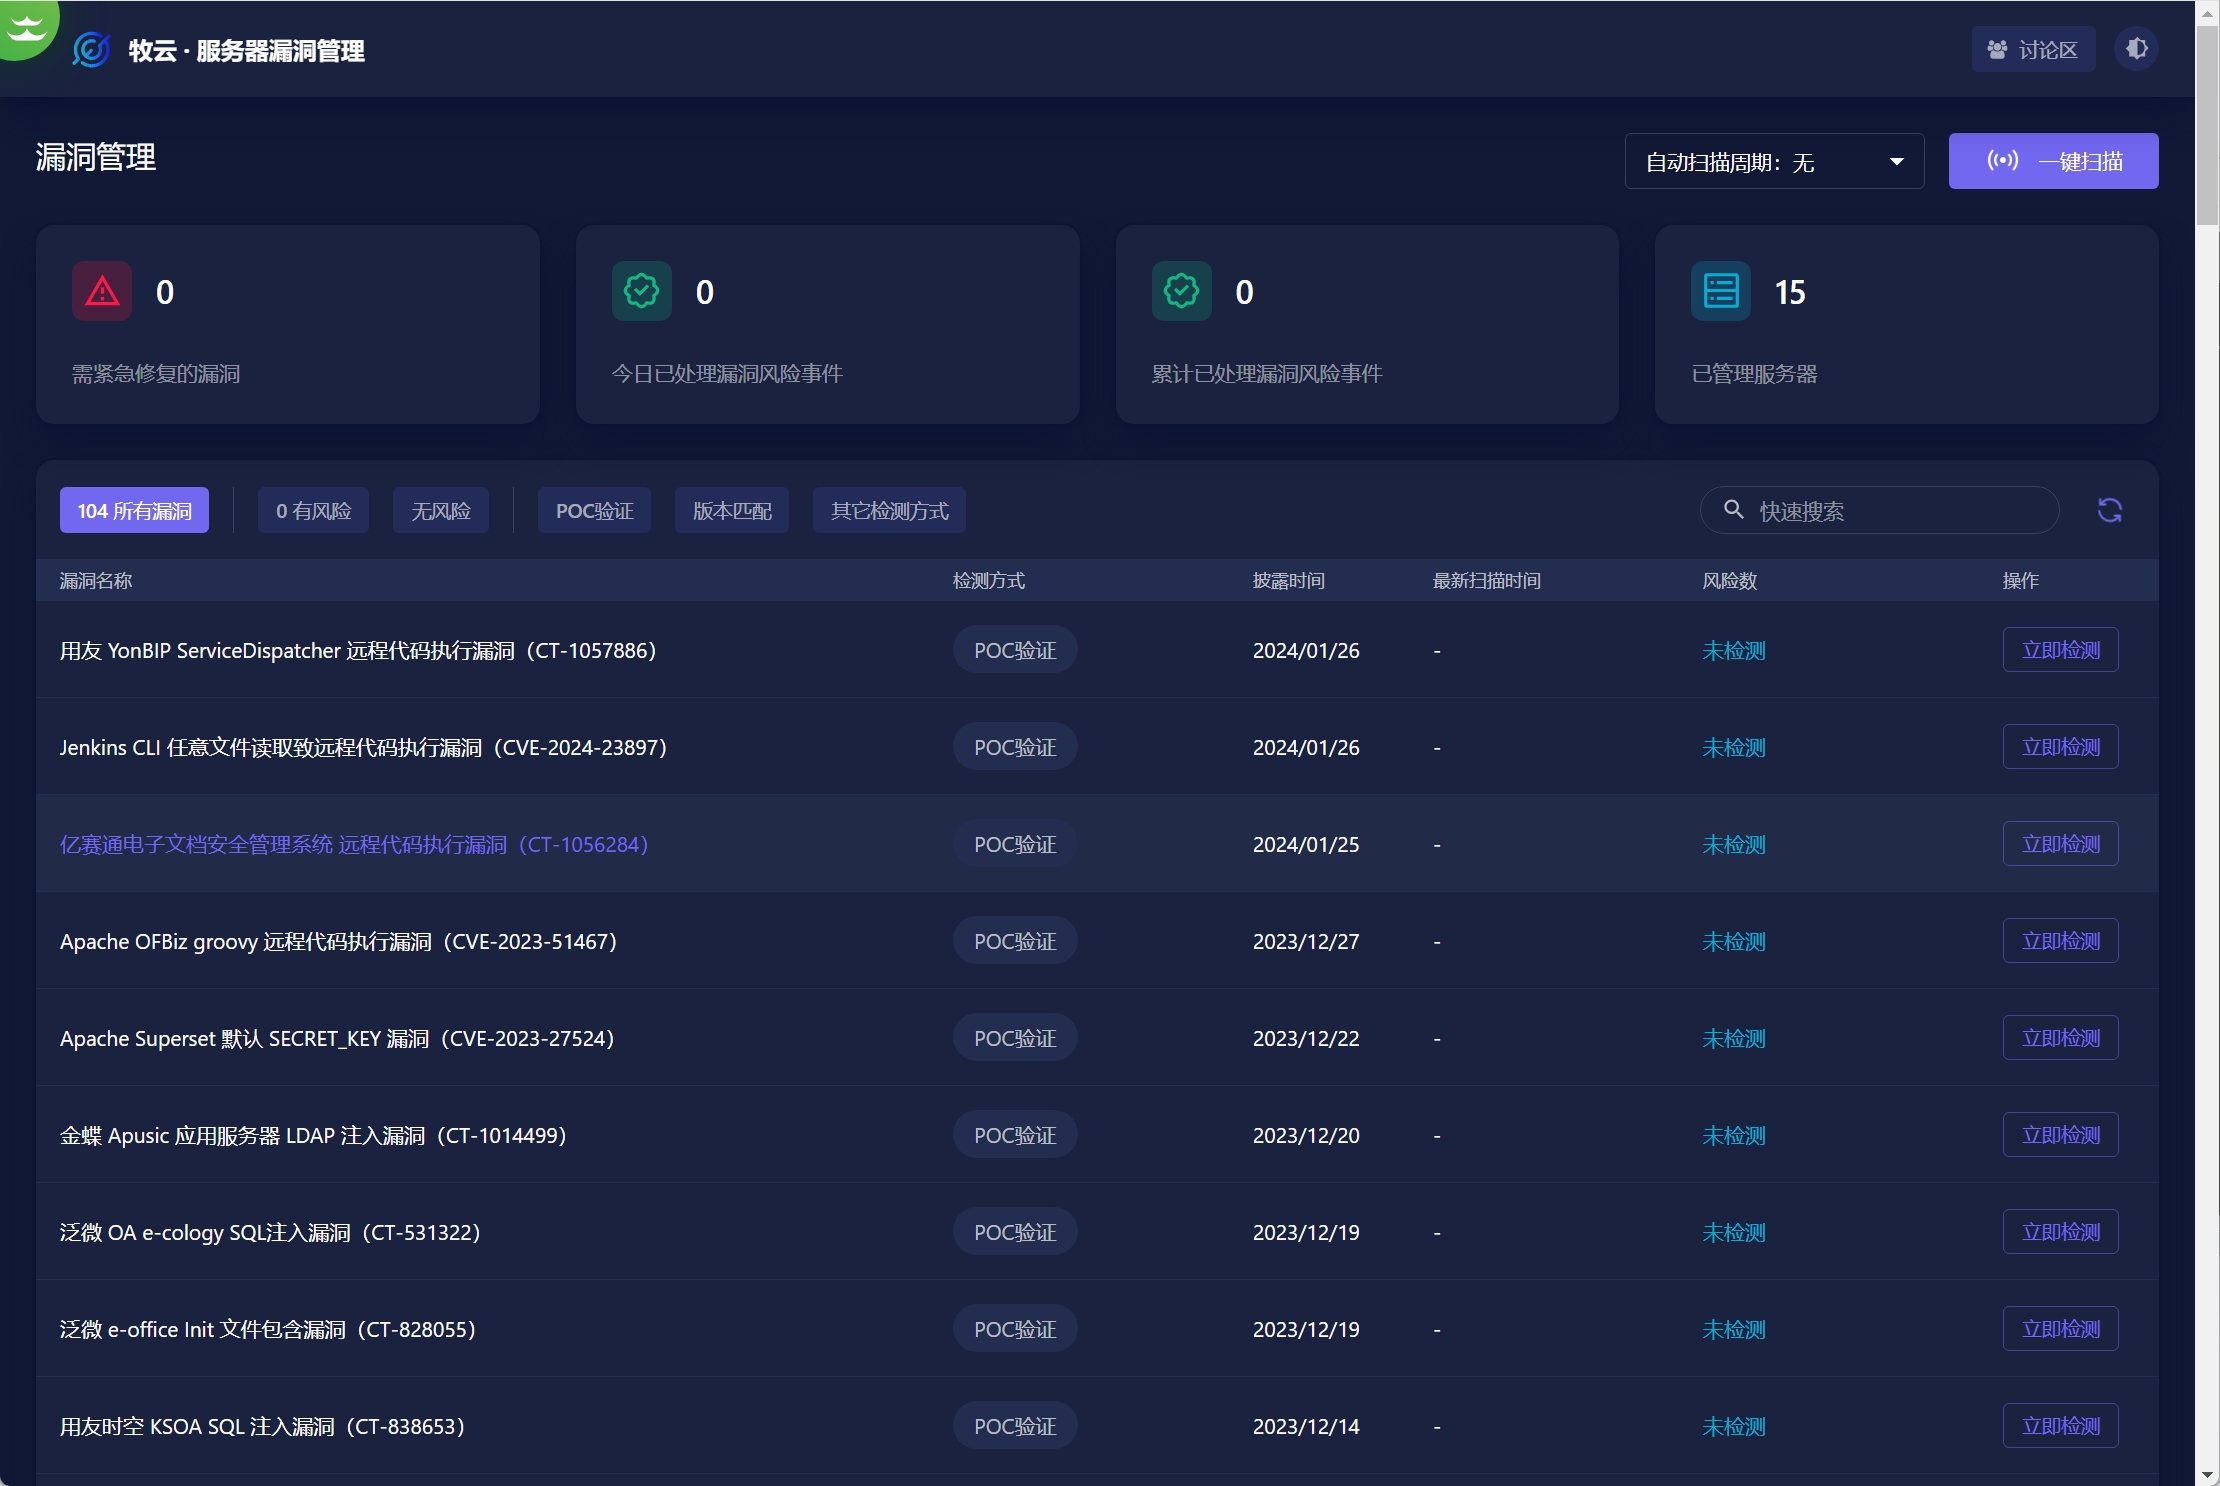Click the scrollbar down arrow
This screenshot has width=2220, height=1486.
(x=2208, y=1475)
